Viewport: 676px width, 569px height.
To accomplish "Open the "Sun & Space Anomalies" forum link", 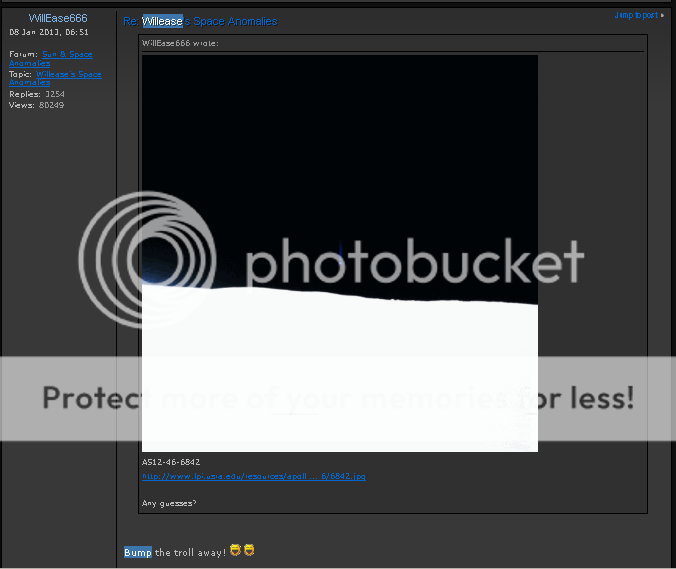I will 51,59.
